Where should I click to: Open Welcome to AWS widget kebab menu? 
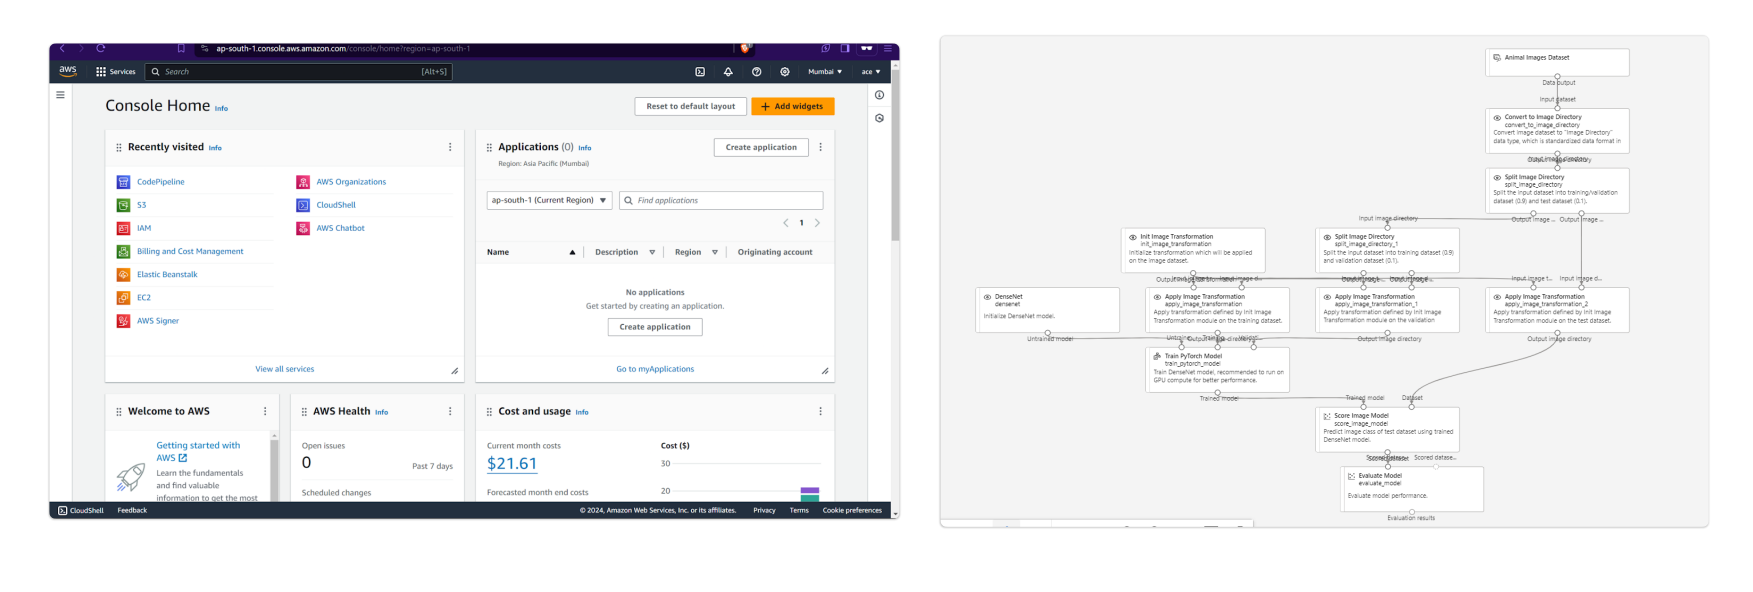265,411
